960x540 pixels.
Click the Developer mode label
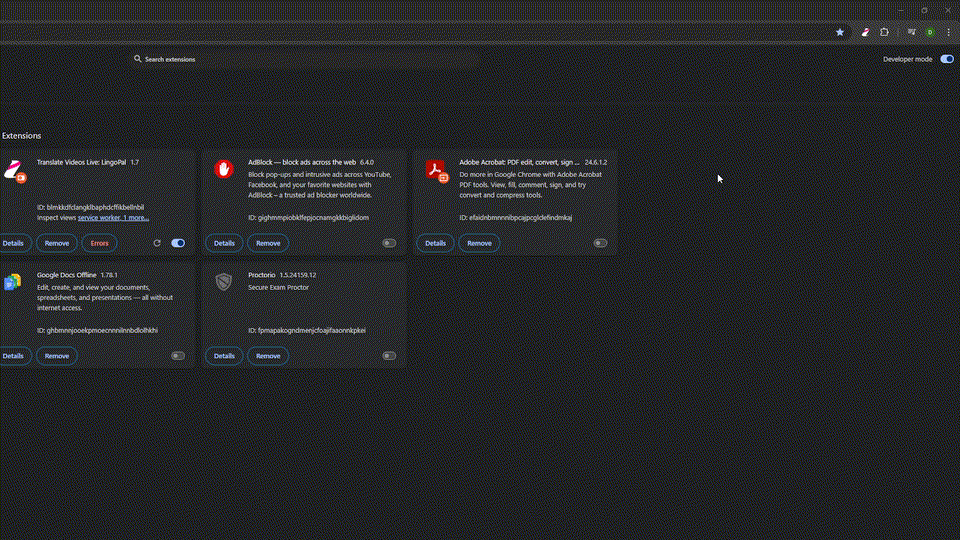click(907, 59)
